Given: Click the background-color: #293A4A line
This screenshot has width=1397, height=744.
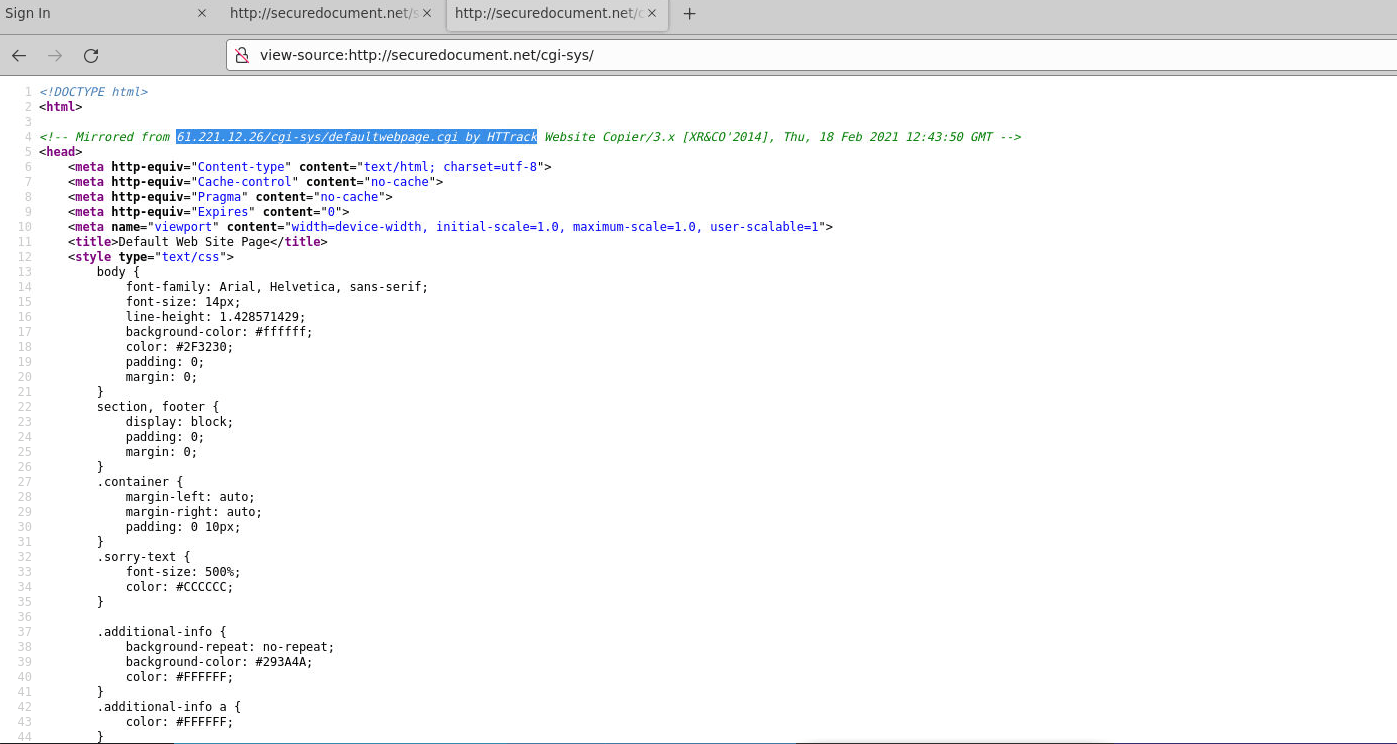Looking at the screenshot, I should point(219,662).
